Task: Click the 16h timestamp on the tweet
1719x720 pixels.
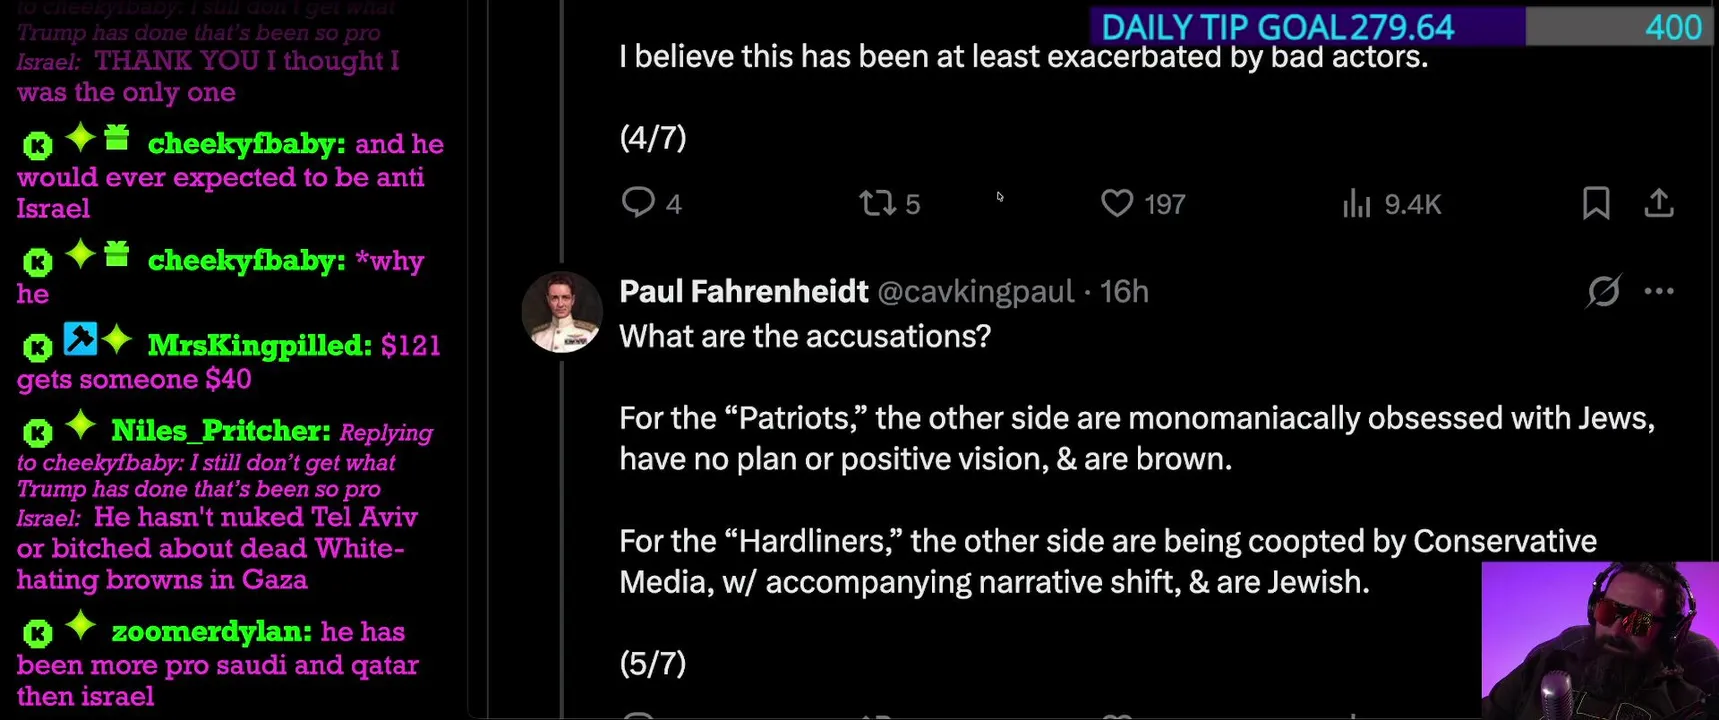Action: (1124, 292)
